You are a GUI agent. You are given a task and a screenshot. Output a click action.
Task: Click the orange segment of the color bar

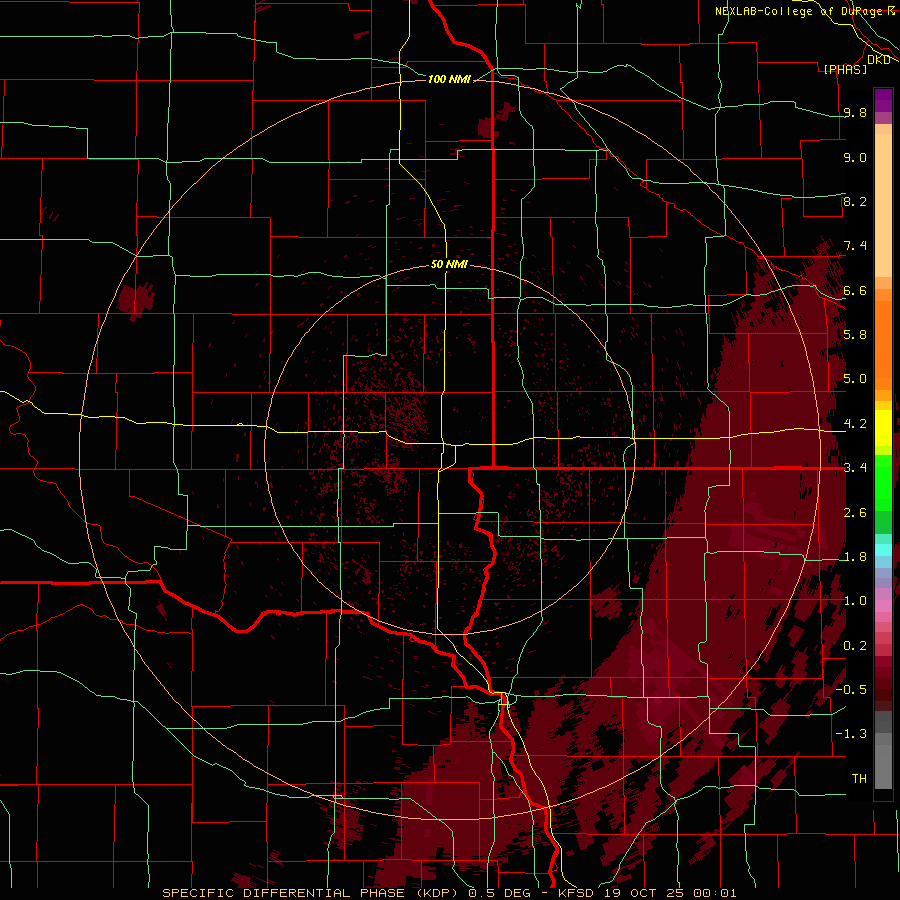(x=883, y=344)
